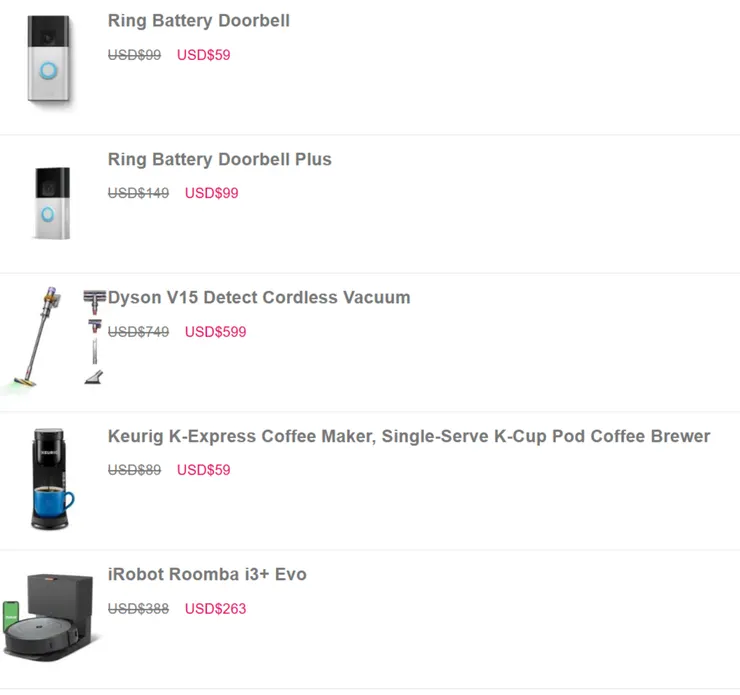Open the Ring Battery Doorbell Plus title
Image resolution: width=740 pixels, height=695 pixels.
tap(219, 160)
